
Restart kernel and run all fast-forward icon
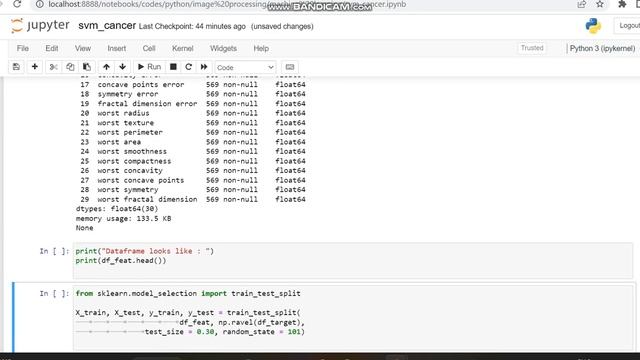[x=204, y=67]
